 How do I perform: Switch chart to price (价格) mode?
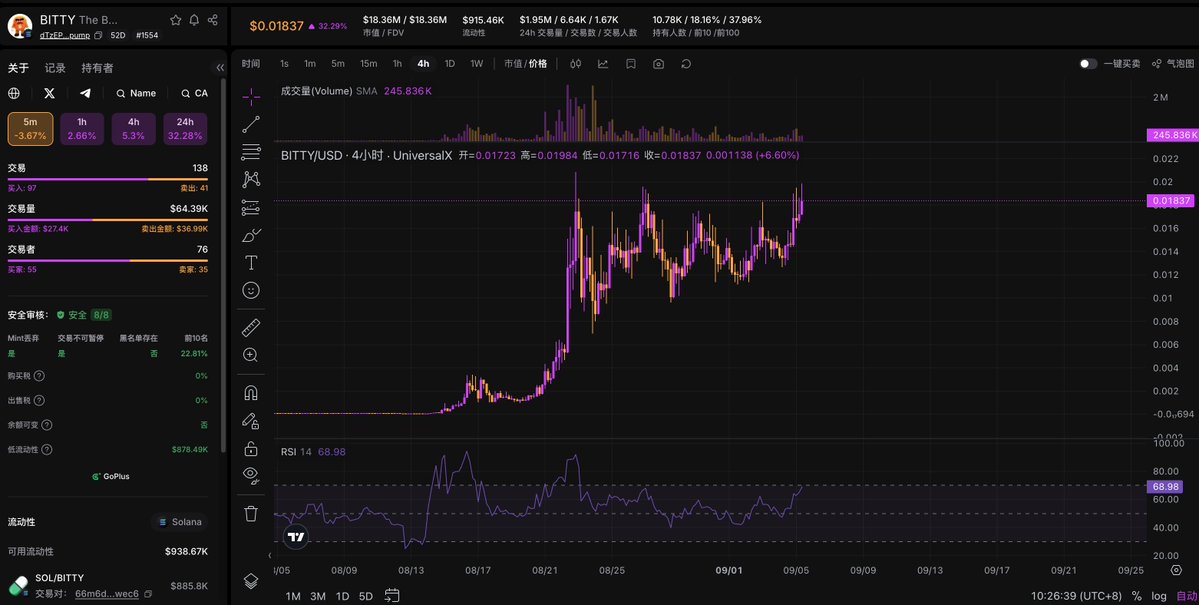coord(538,64)
